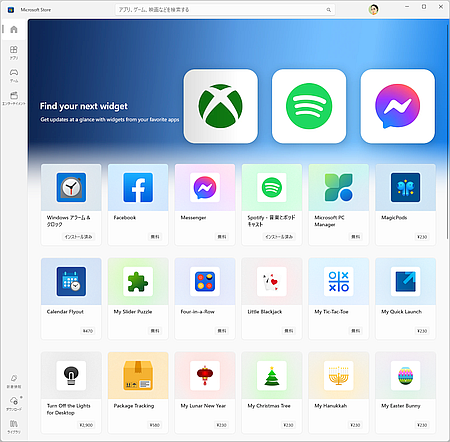Go to the Home page in sidebar
Viewport: 450px width, 442px height.
pyautogui.click(x=14, y=29)
